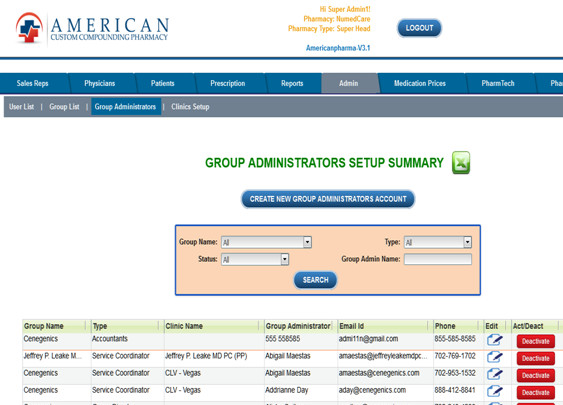Open the Medication Prices tab
The height and width of the screenshot is (405, 563).
point(420,83)
